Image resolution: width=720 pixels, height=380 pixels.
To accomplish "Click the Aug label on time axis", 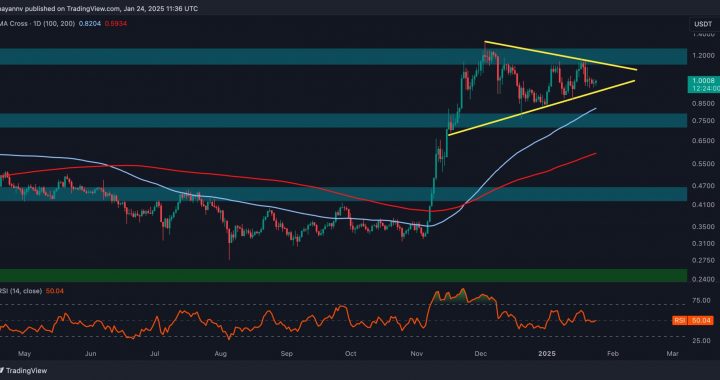I will coord(221,354).
